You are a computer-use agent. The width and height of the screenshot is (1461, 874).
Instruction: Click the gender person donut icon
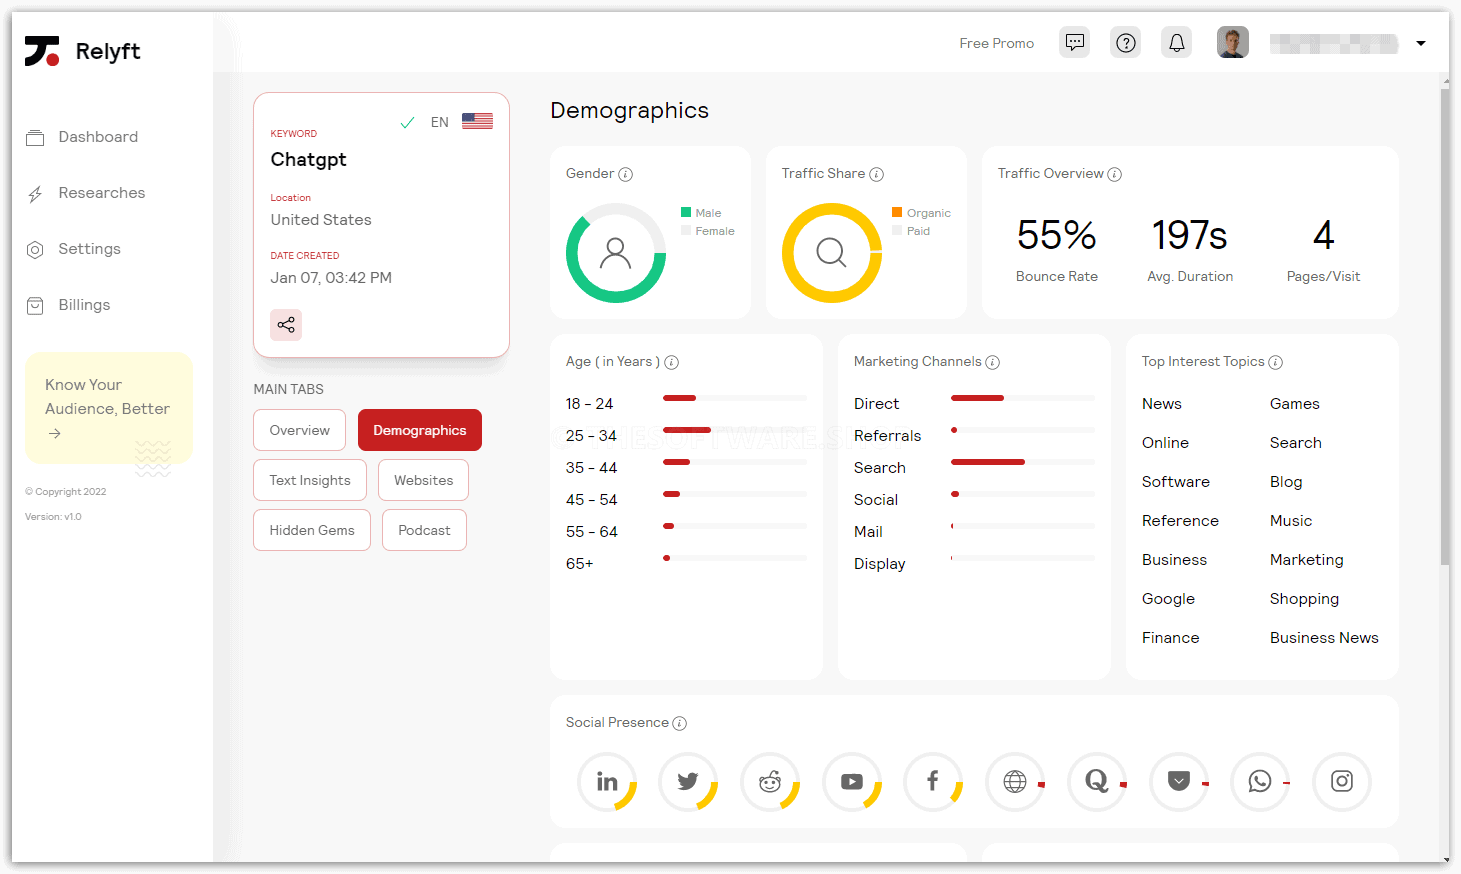(x=616, y=253)
